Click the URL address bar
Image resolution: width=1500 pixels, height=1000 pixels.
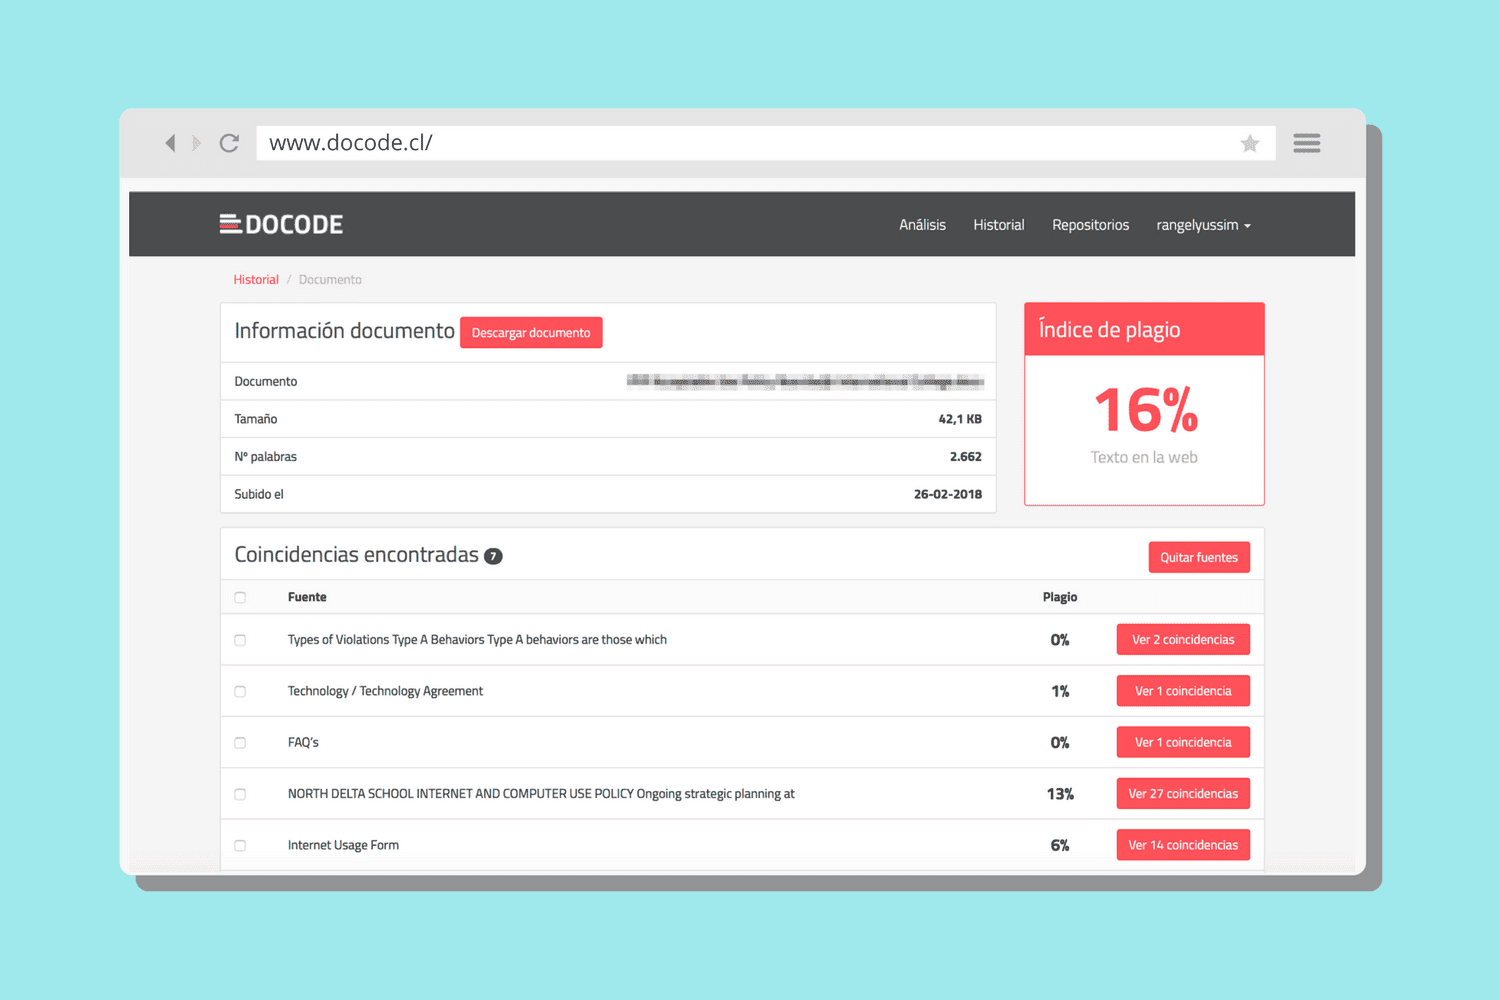tap(740, 143)
